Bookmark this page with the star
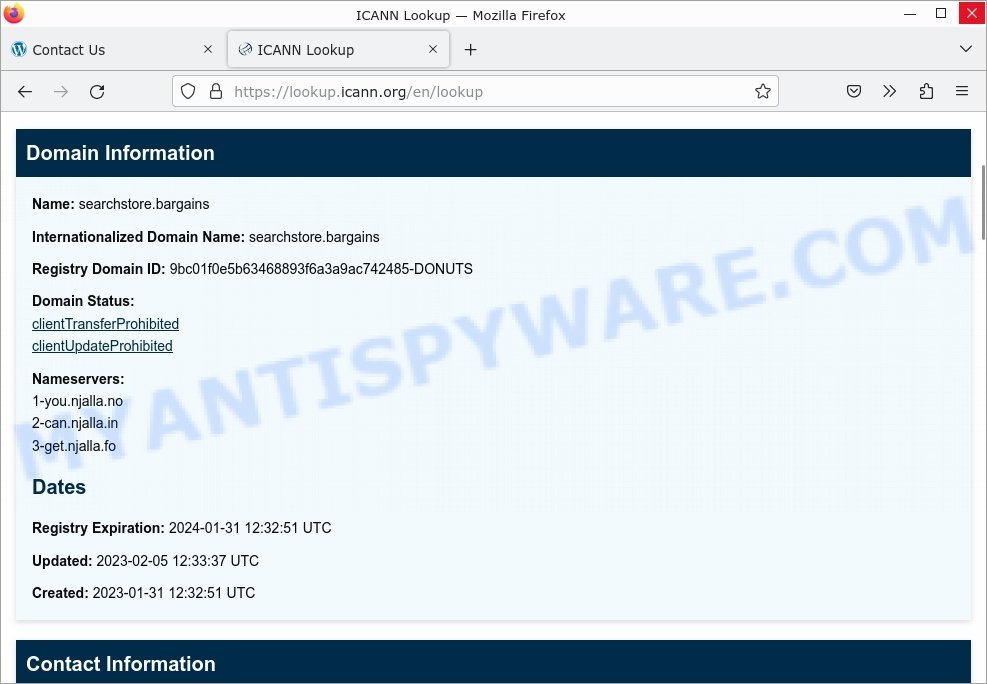This screenshot has width=987, height=684. [763, 92]
